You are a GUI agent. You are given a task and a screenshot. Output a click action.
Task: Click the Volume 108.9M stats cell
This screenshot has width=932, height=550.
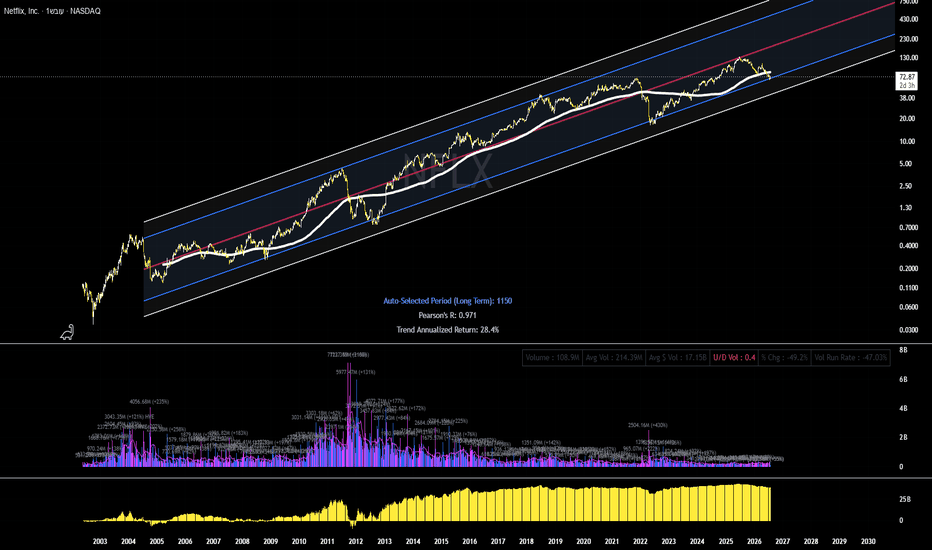click(552, 357)
